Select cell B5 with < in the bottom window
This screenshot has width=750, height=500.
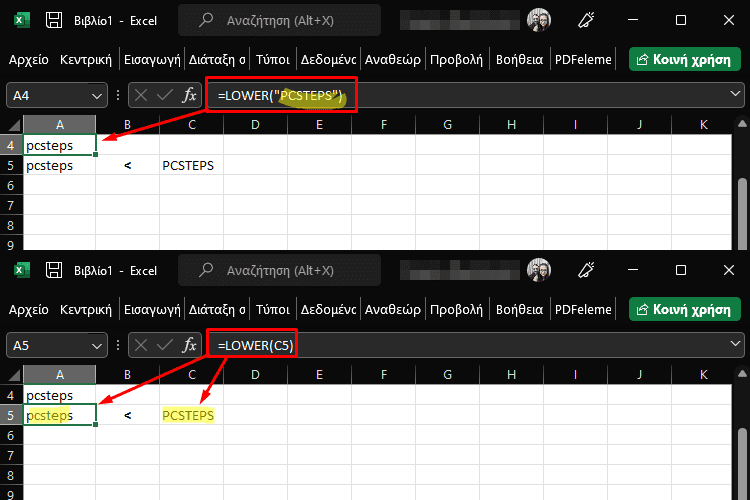(x=127, y=415)
